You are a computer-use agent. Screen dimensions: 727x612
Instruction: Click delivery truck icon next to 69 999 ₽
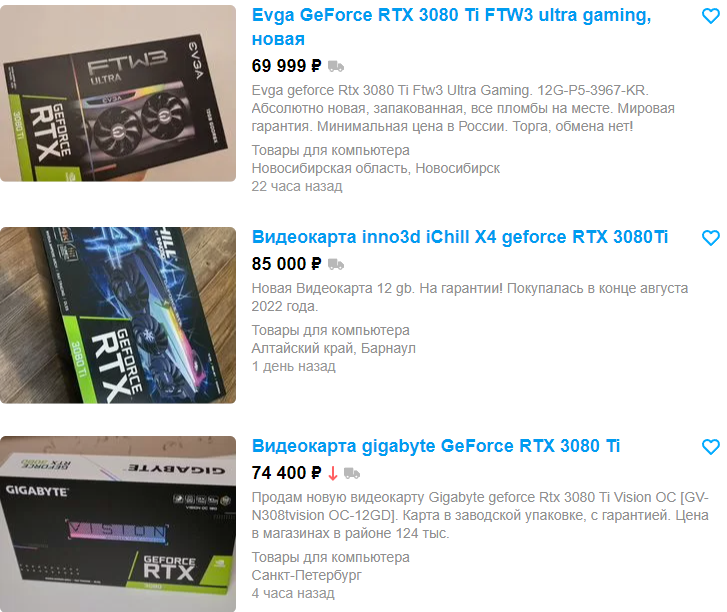pyautogui.click(x=336, y=66)
